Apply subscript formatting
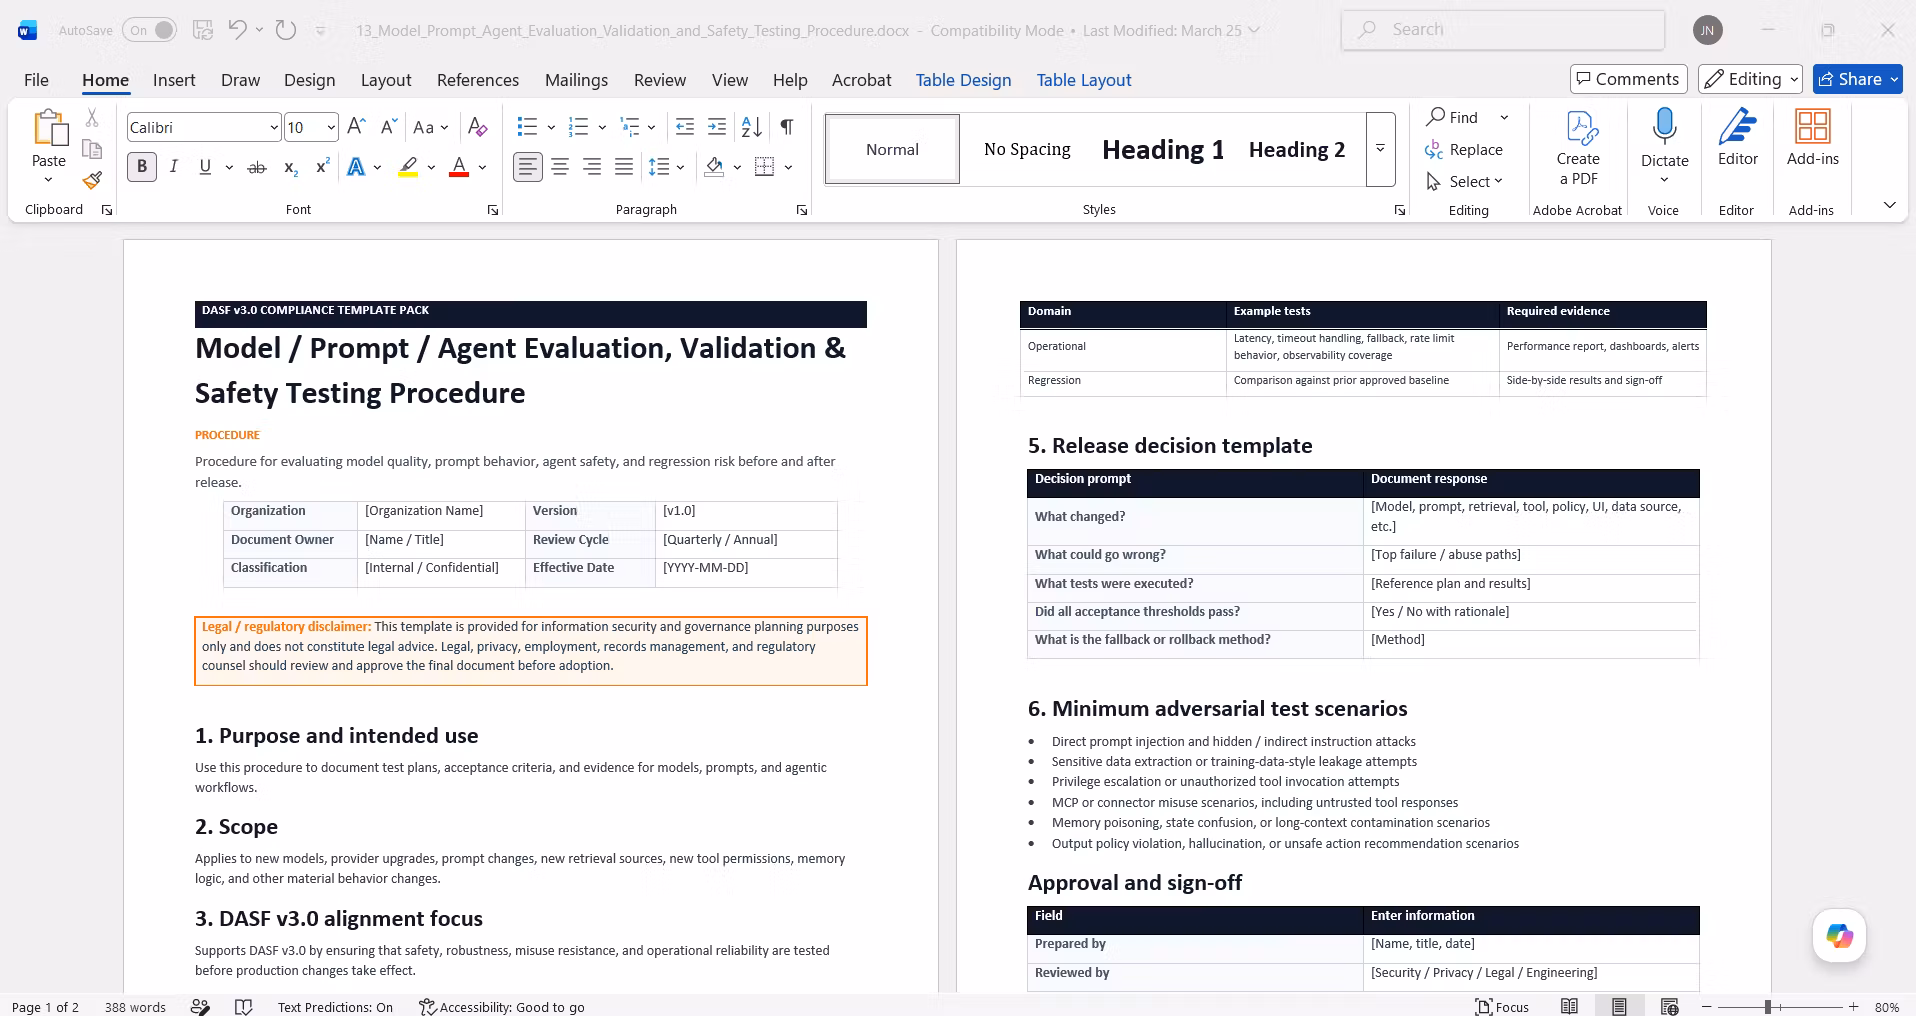 (290, 167)
